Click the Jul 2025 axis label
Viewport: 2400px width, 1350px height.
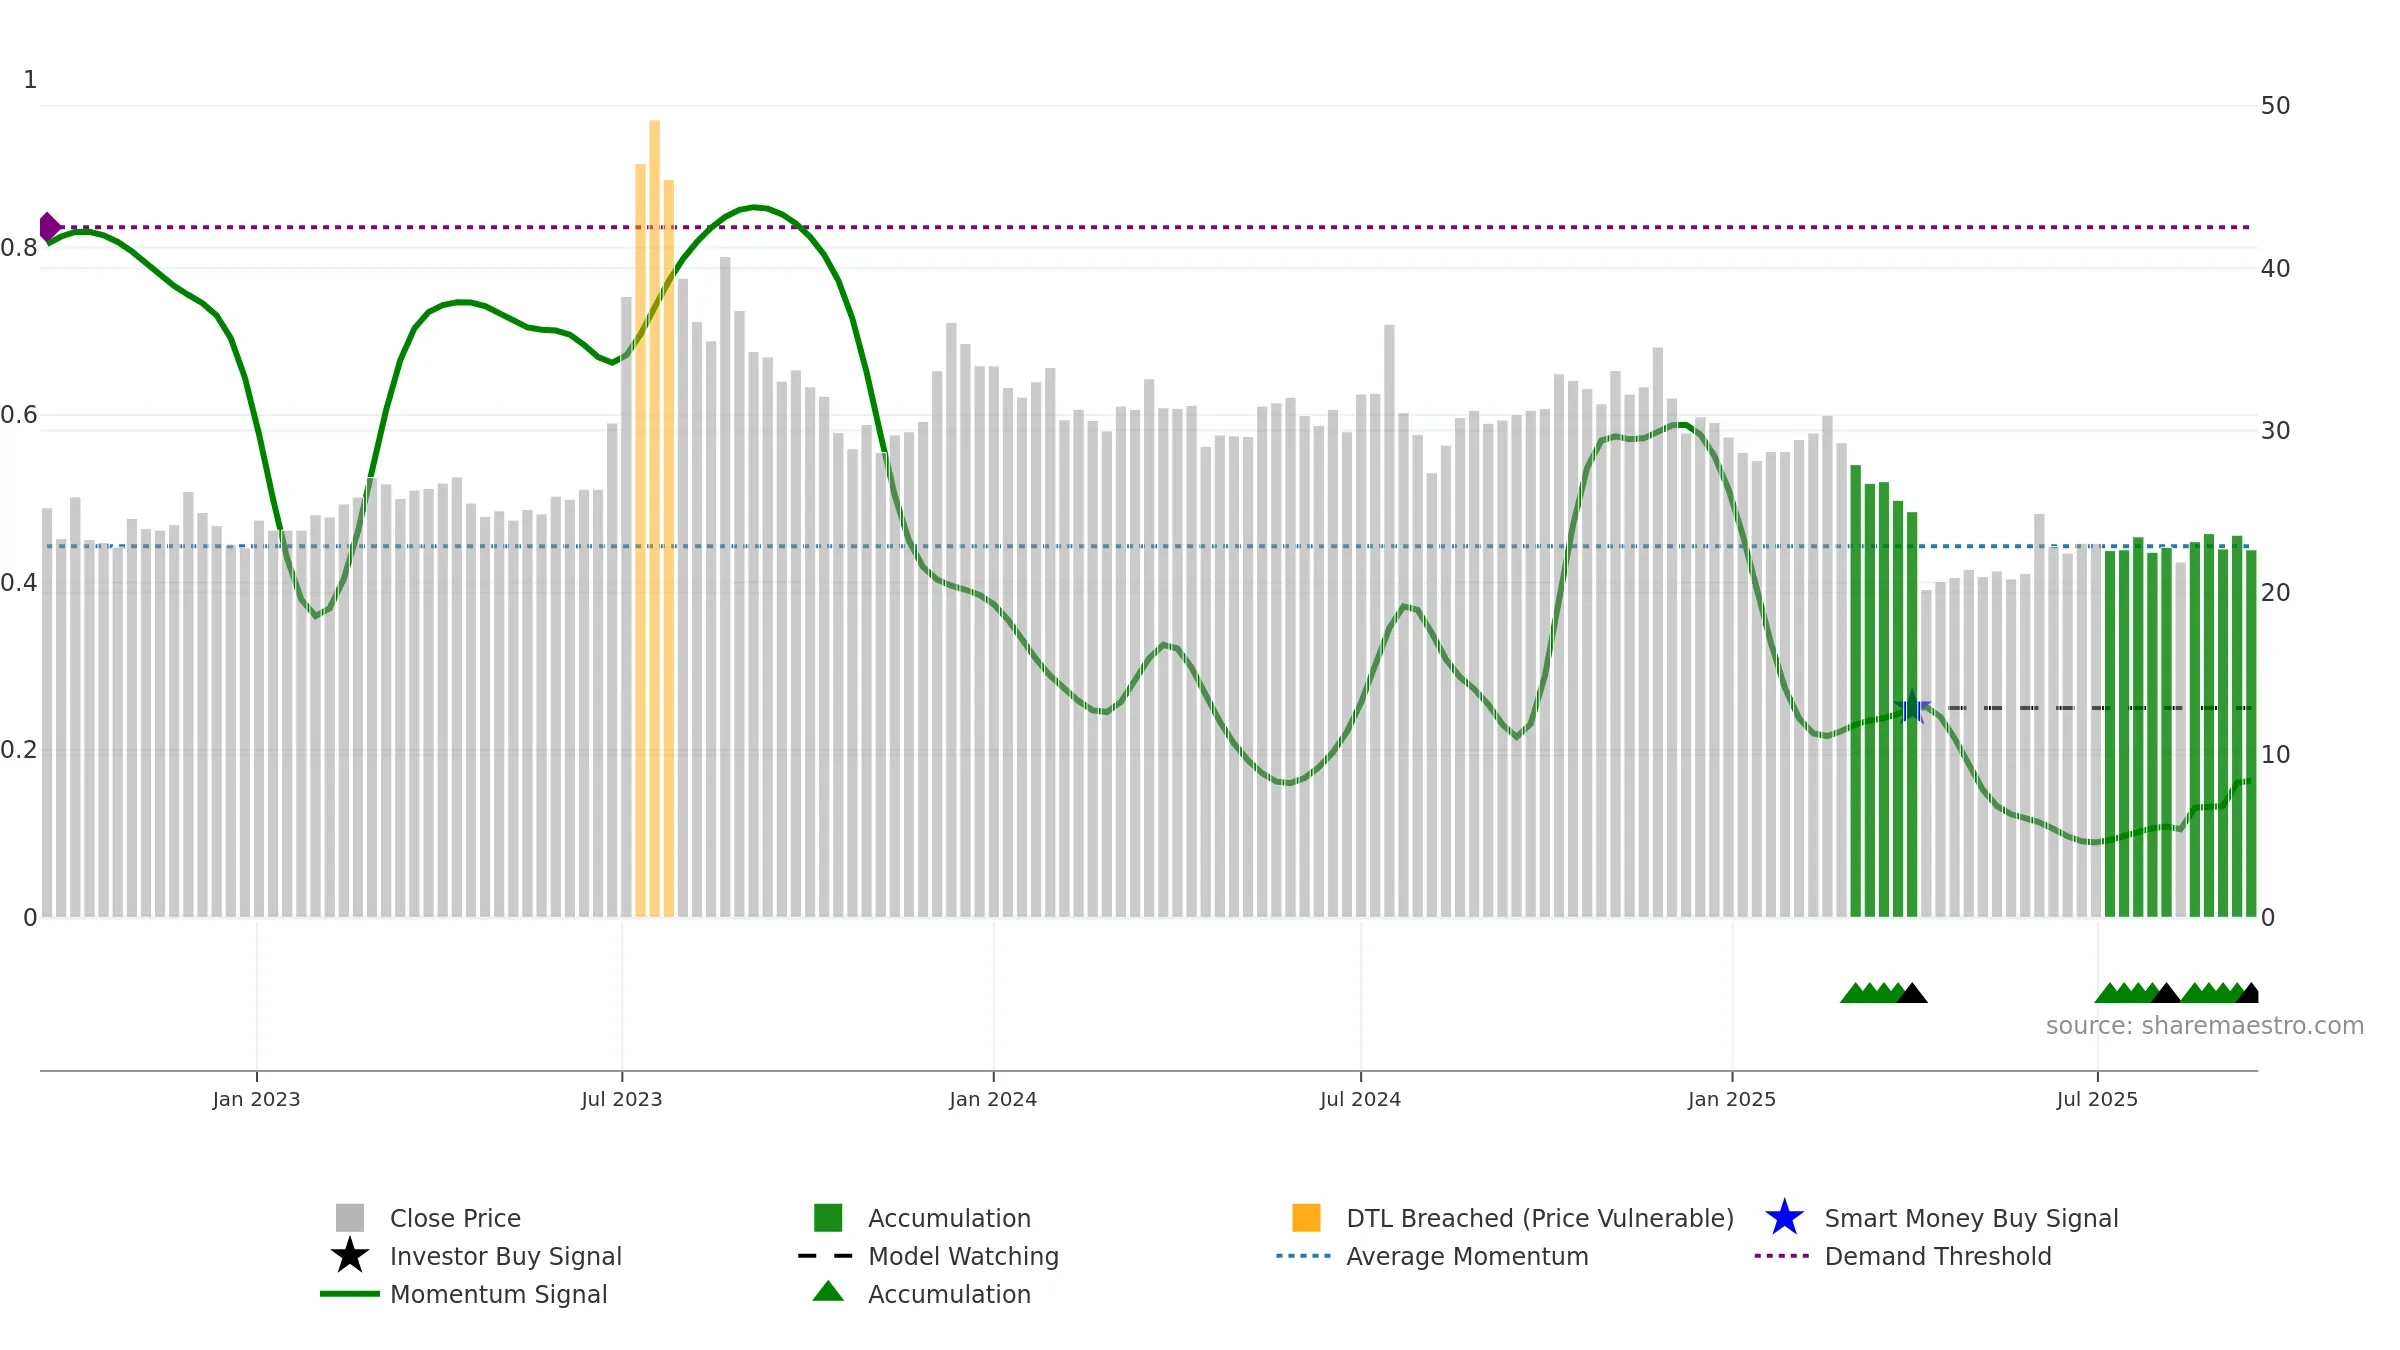pos(2097,1099)
